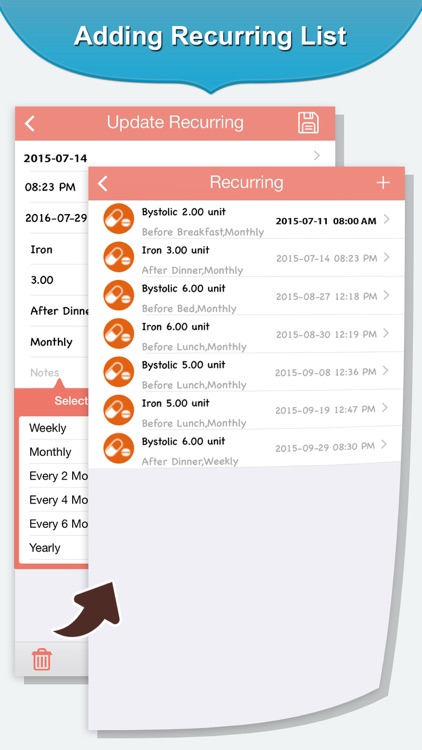Open chevron on 2015-09-08 12:36 PM row
422x750 pixels.
(387, 371)
